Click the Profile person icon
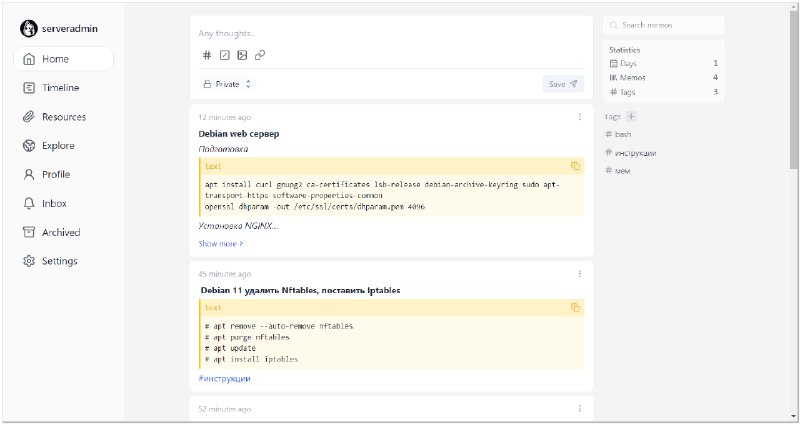This screenshot has width=800, height=424. click(29, 174)
